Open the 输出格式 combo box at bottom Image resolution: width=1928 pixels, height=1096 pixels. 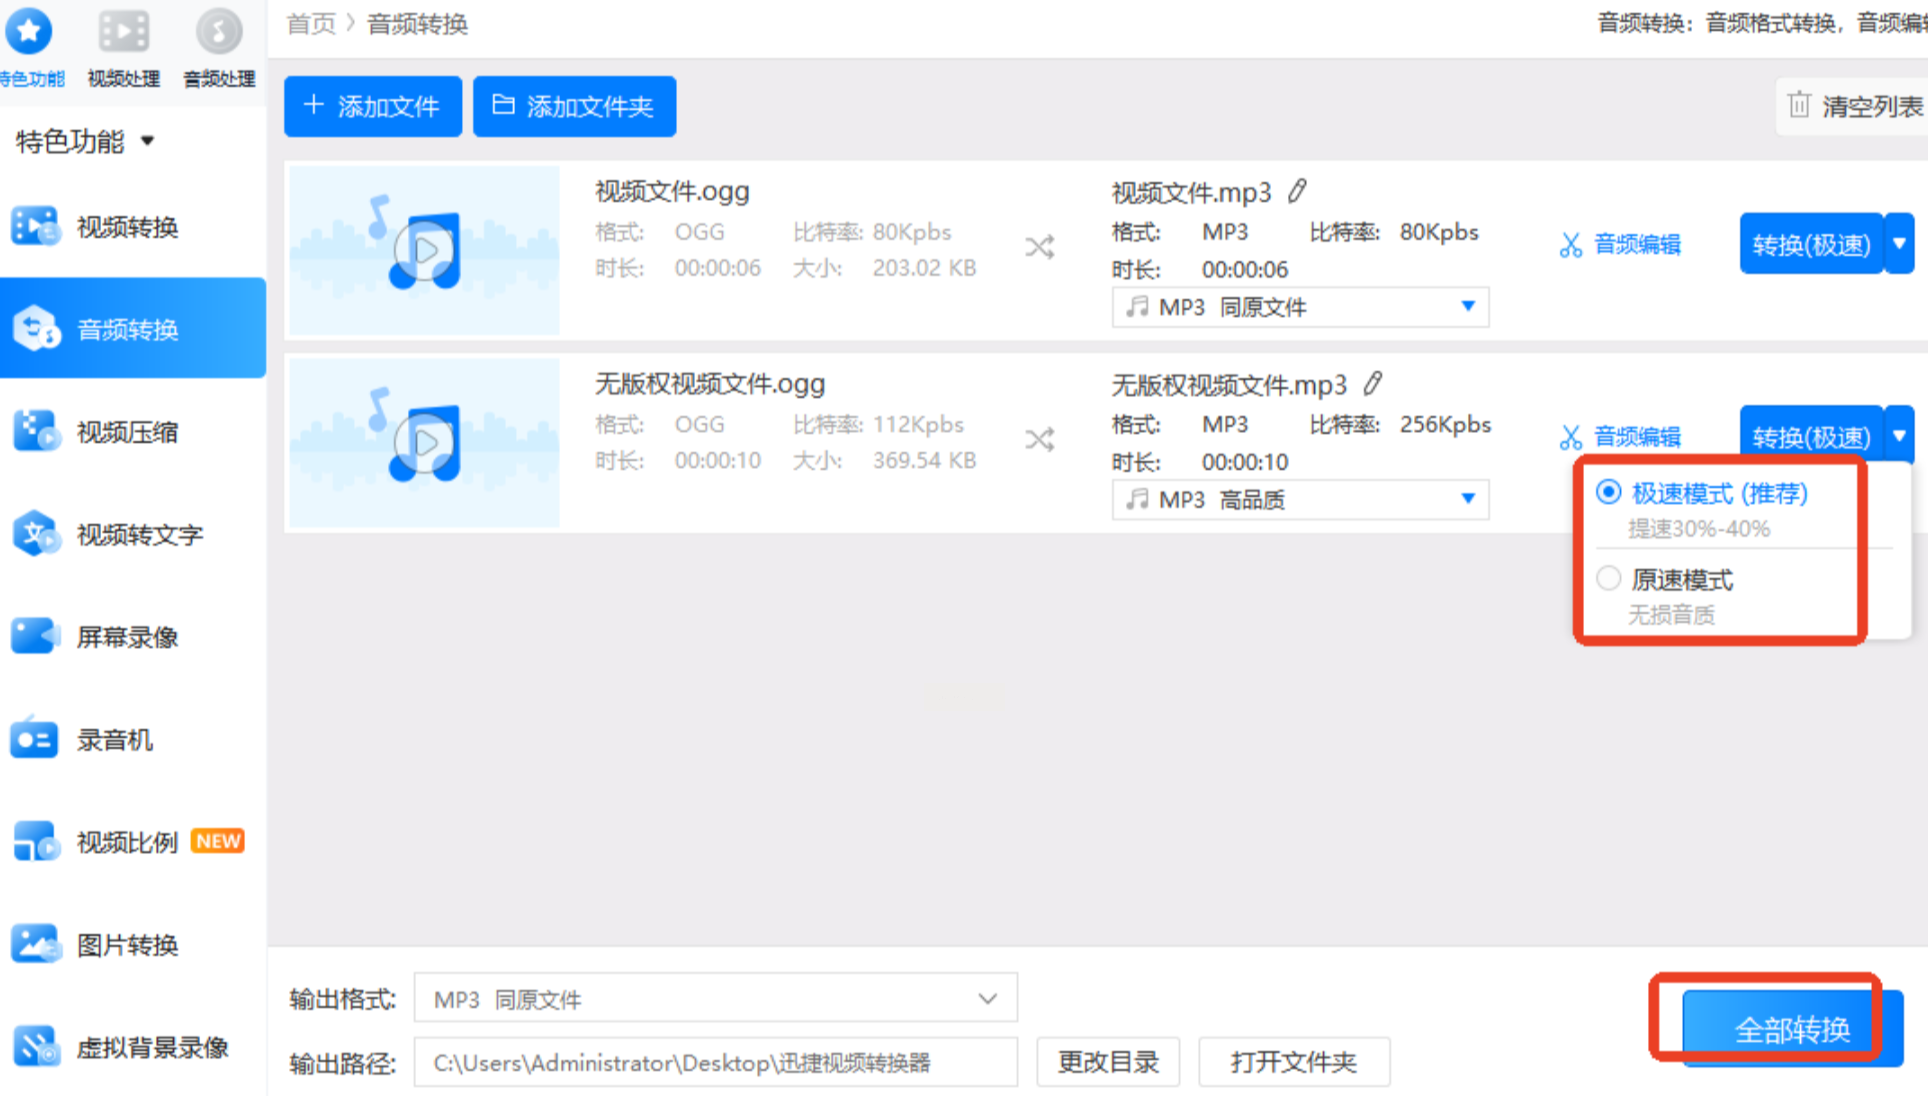click(x=715, y=998)
